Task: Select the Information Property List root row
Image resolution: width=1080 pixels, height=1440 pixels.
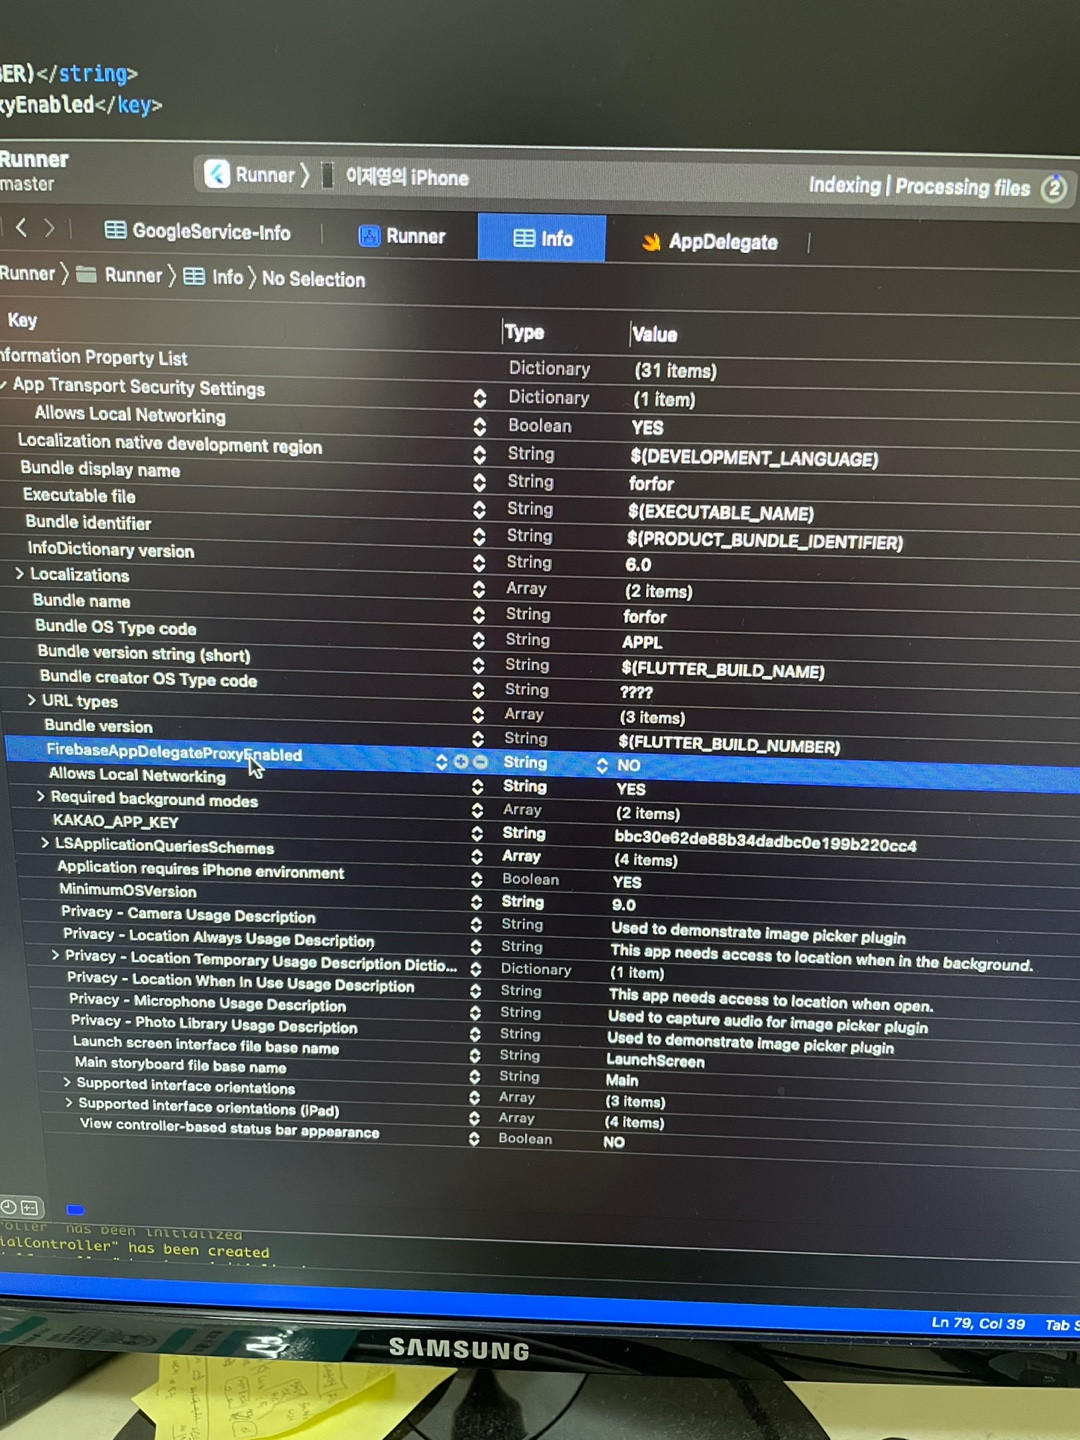Action: pos(93,357)
